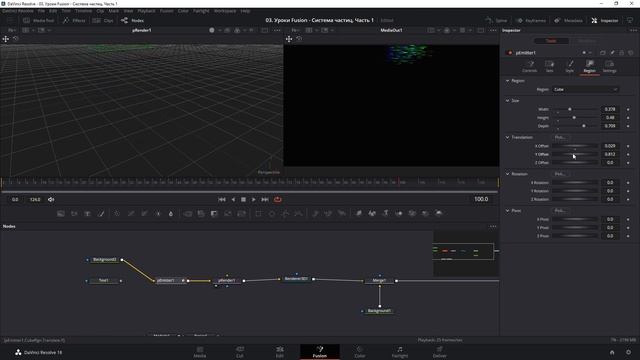Screen dimensions: 640x360
Task: Add a Merge node from toolbar
Action: (x=187, y=213)
